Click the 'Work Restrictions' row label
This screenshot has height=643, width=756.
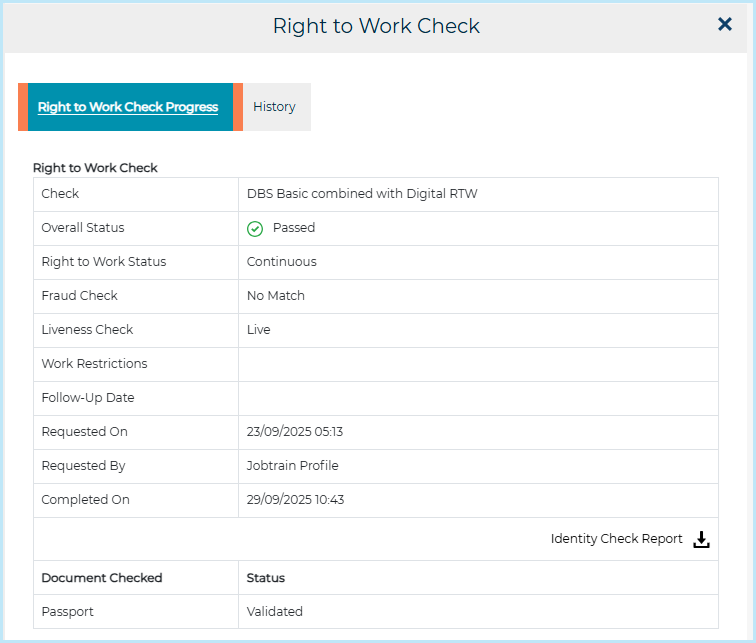pos(94,363)
